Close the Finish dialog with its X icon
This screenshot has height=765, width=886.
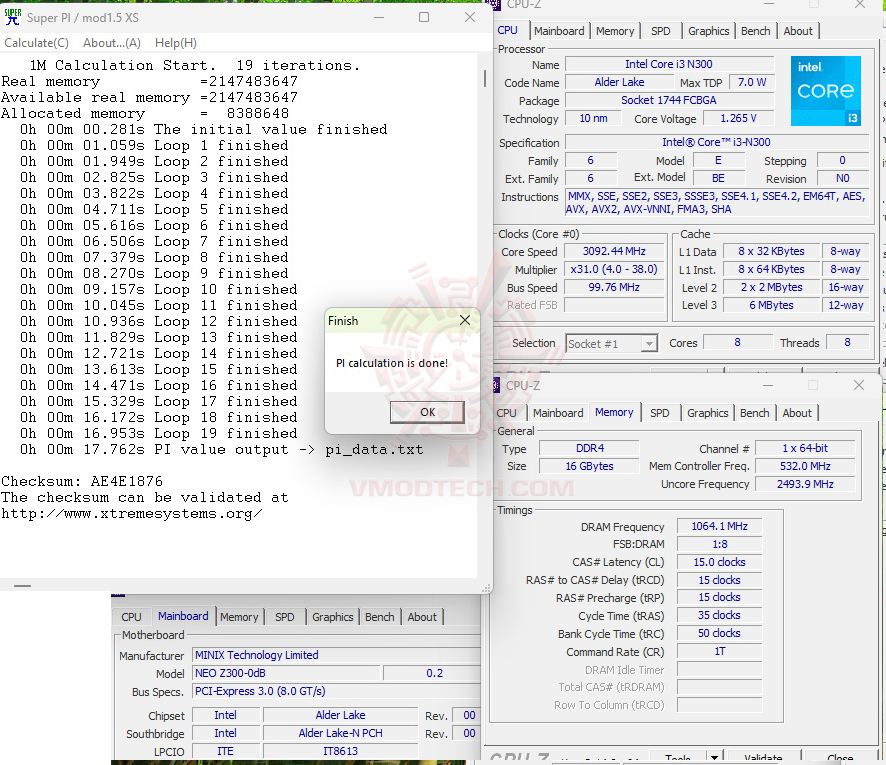tap(465, 320)
